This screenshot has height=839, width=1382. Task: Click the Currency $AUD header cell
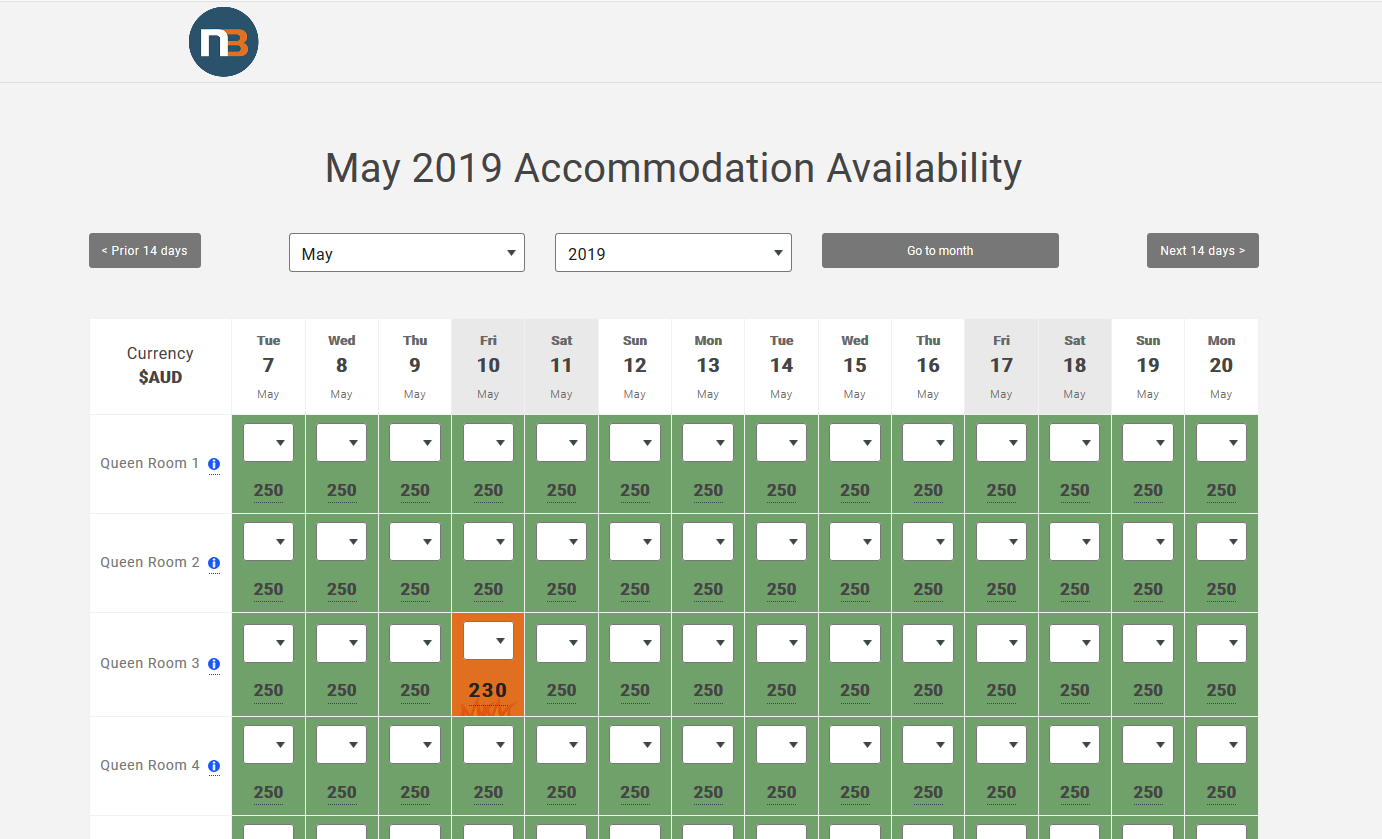160,366
